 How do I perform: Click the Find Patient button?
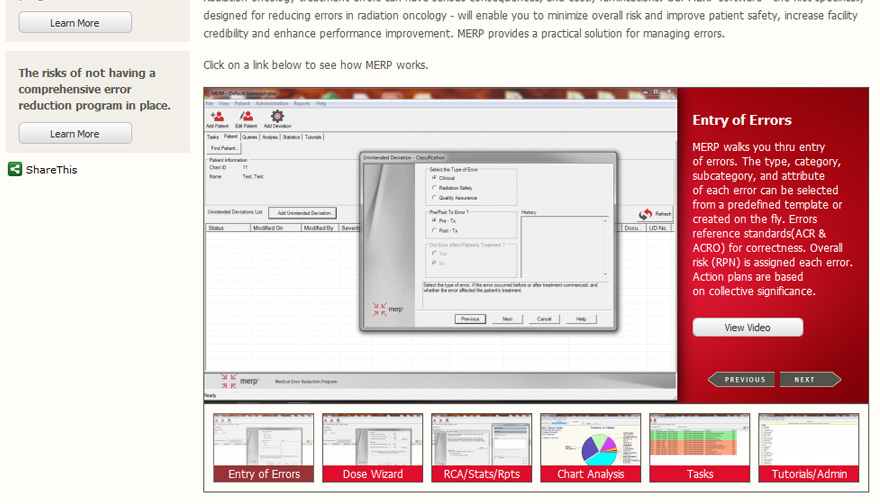pos(224,148)
